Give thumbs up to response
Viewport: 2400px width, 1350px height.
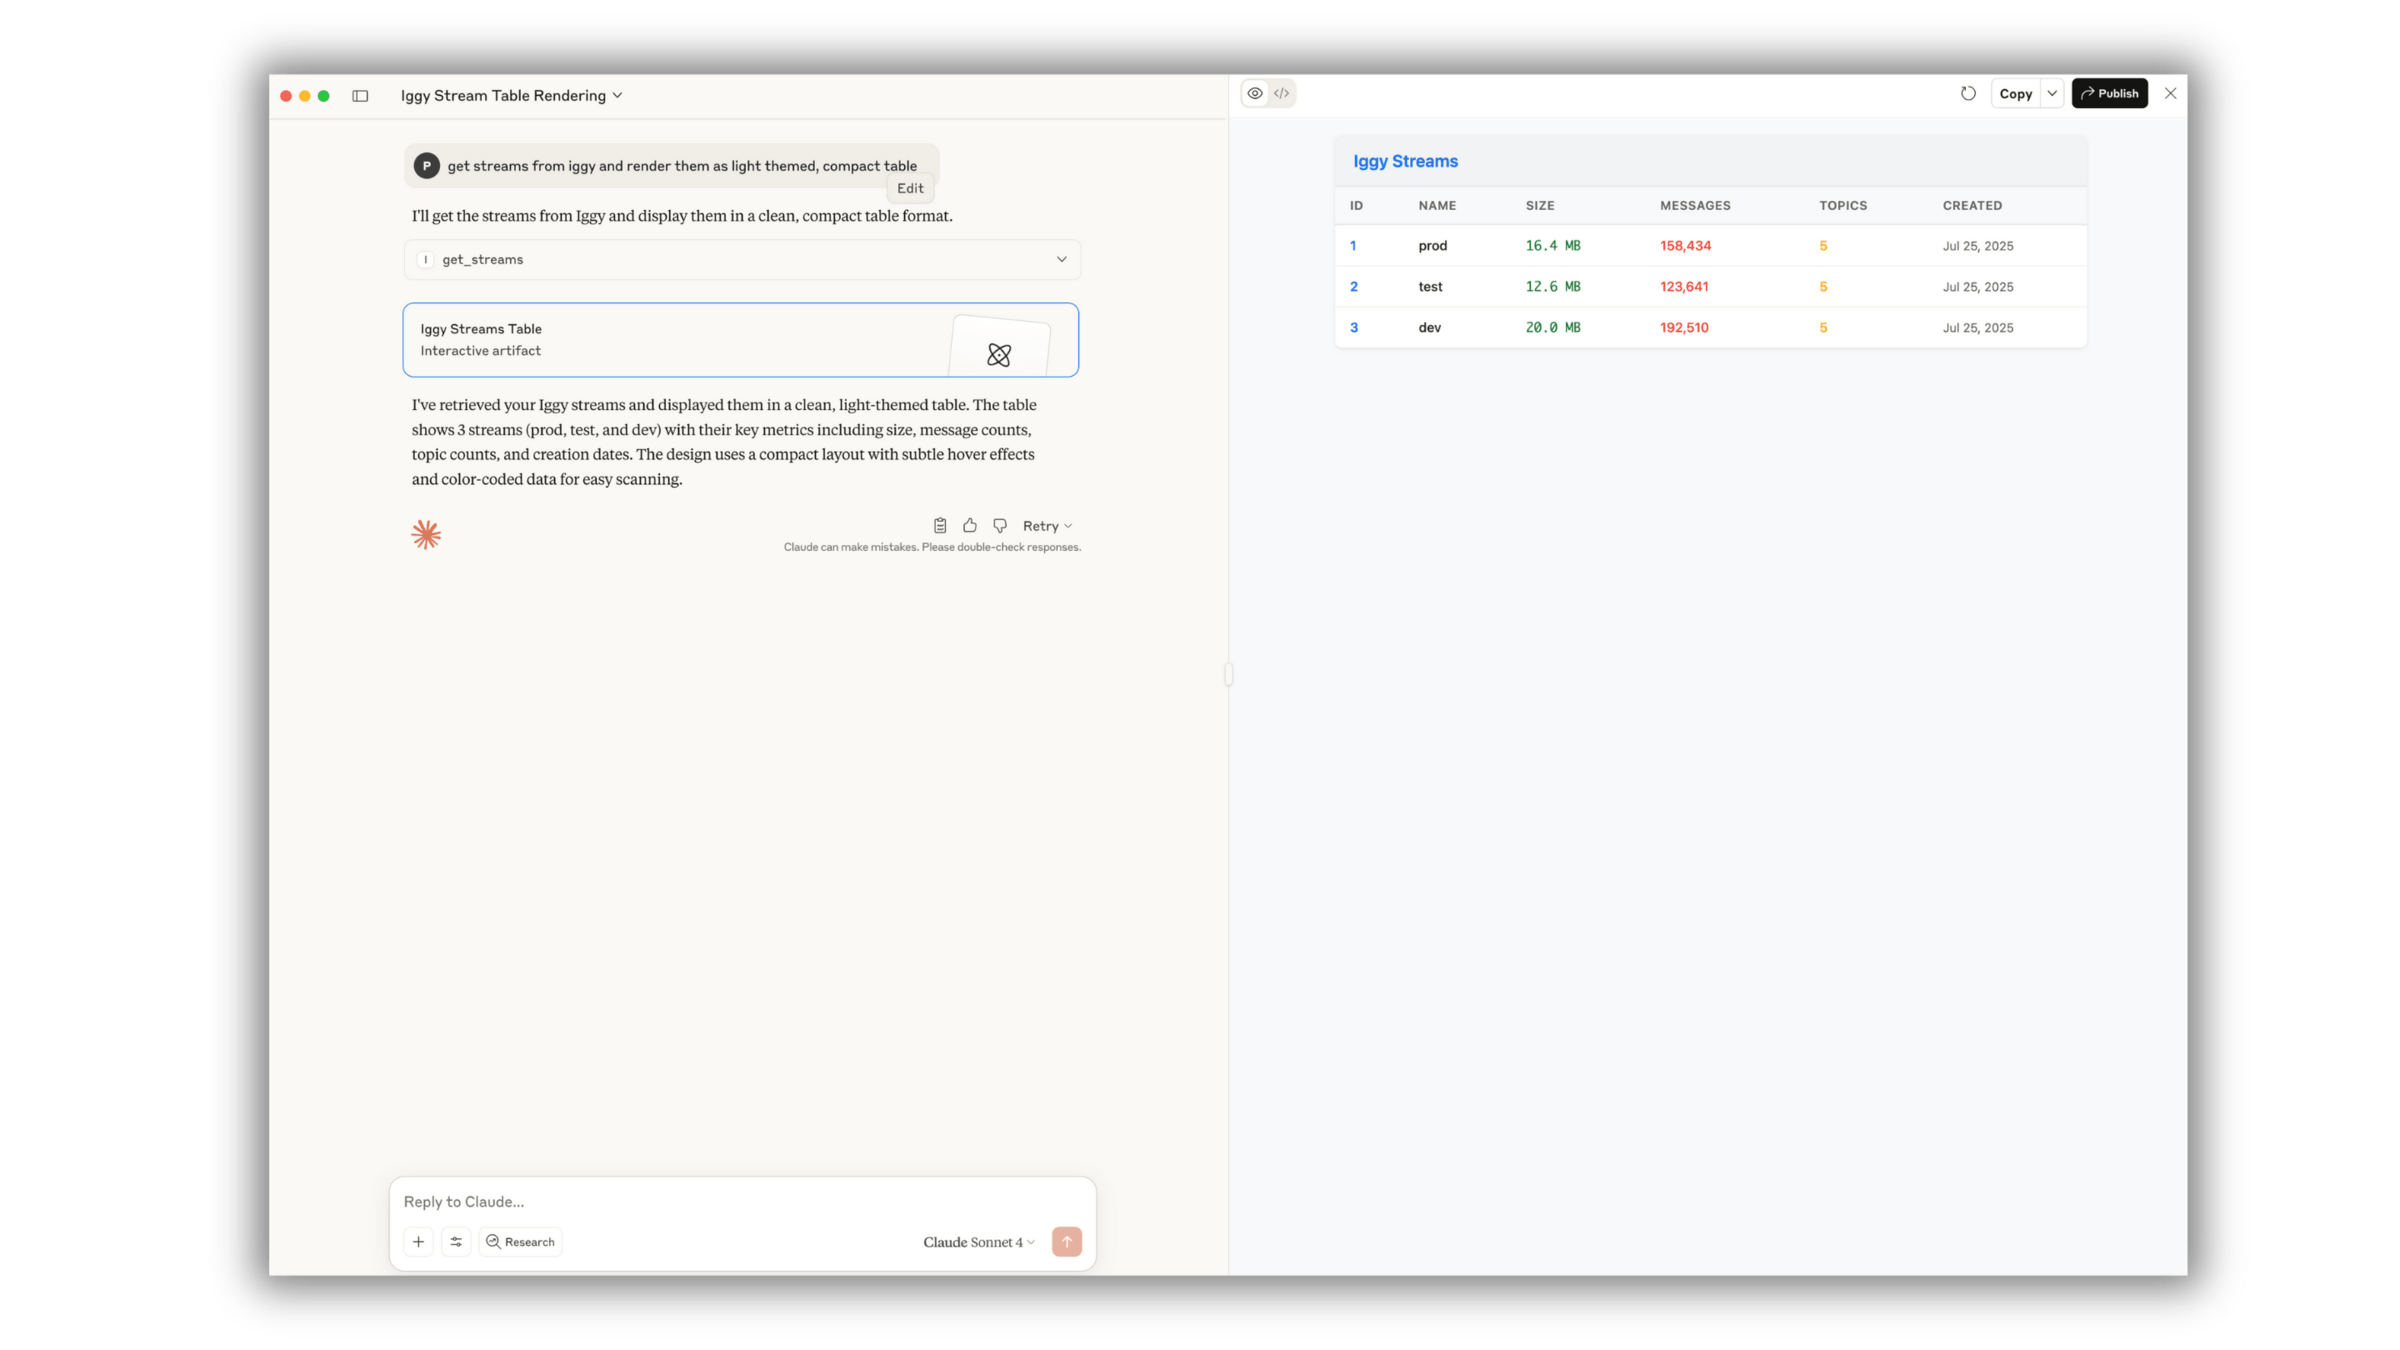pyautogui.click(x=969, y=526)
